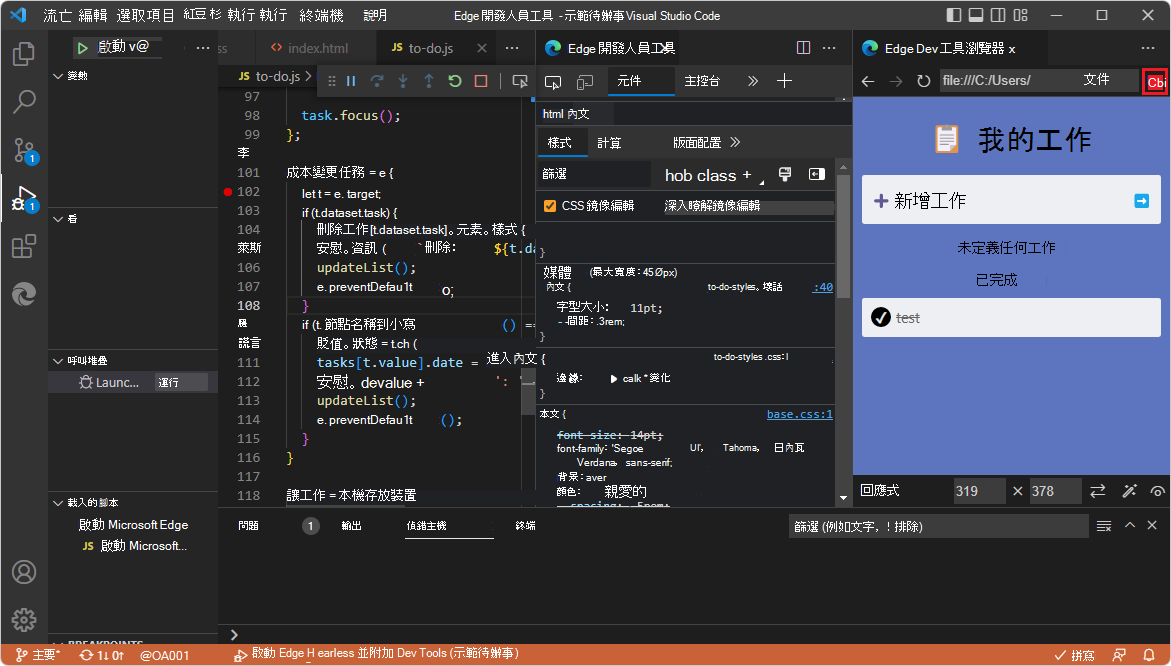1171x666 pixels.
Task: Toggle device emulation icon in DevTools
Action: pos(585,81)
